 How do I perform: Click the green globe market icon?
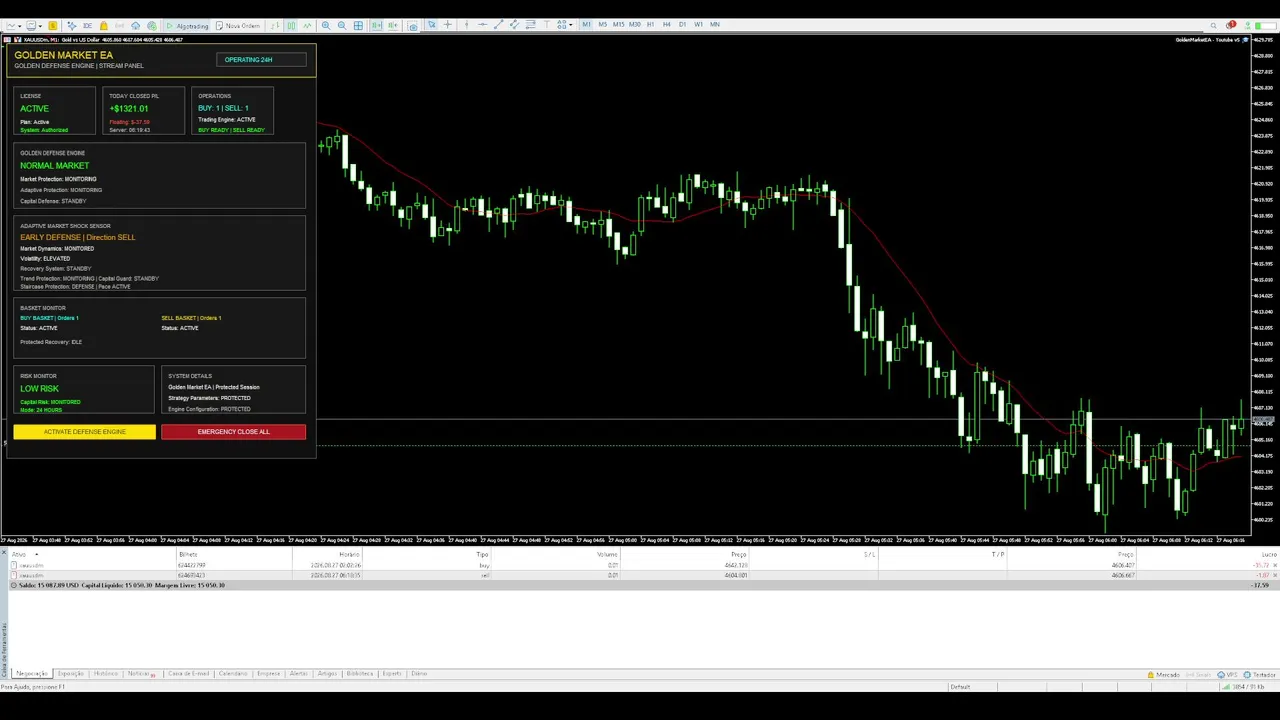(x=152, y=25)
